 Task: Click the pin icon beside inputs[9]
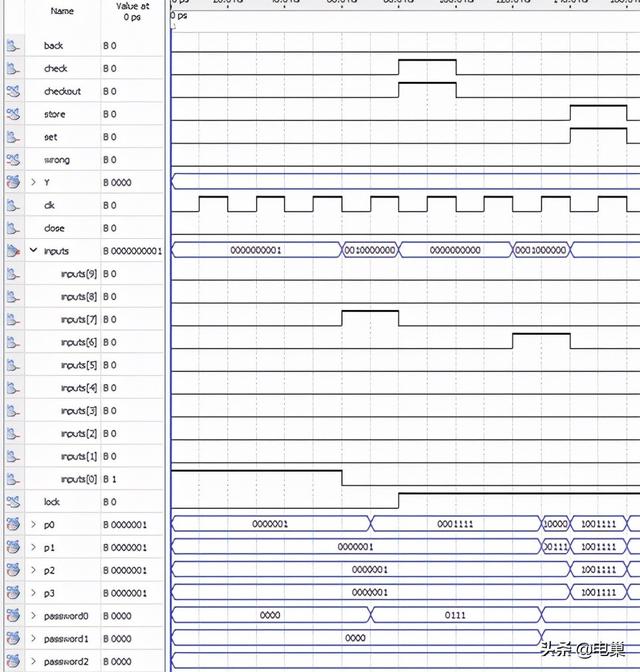(x=13, y=273)
